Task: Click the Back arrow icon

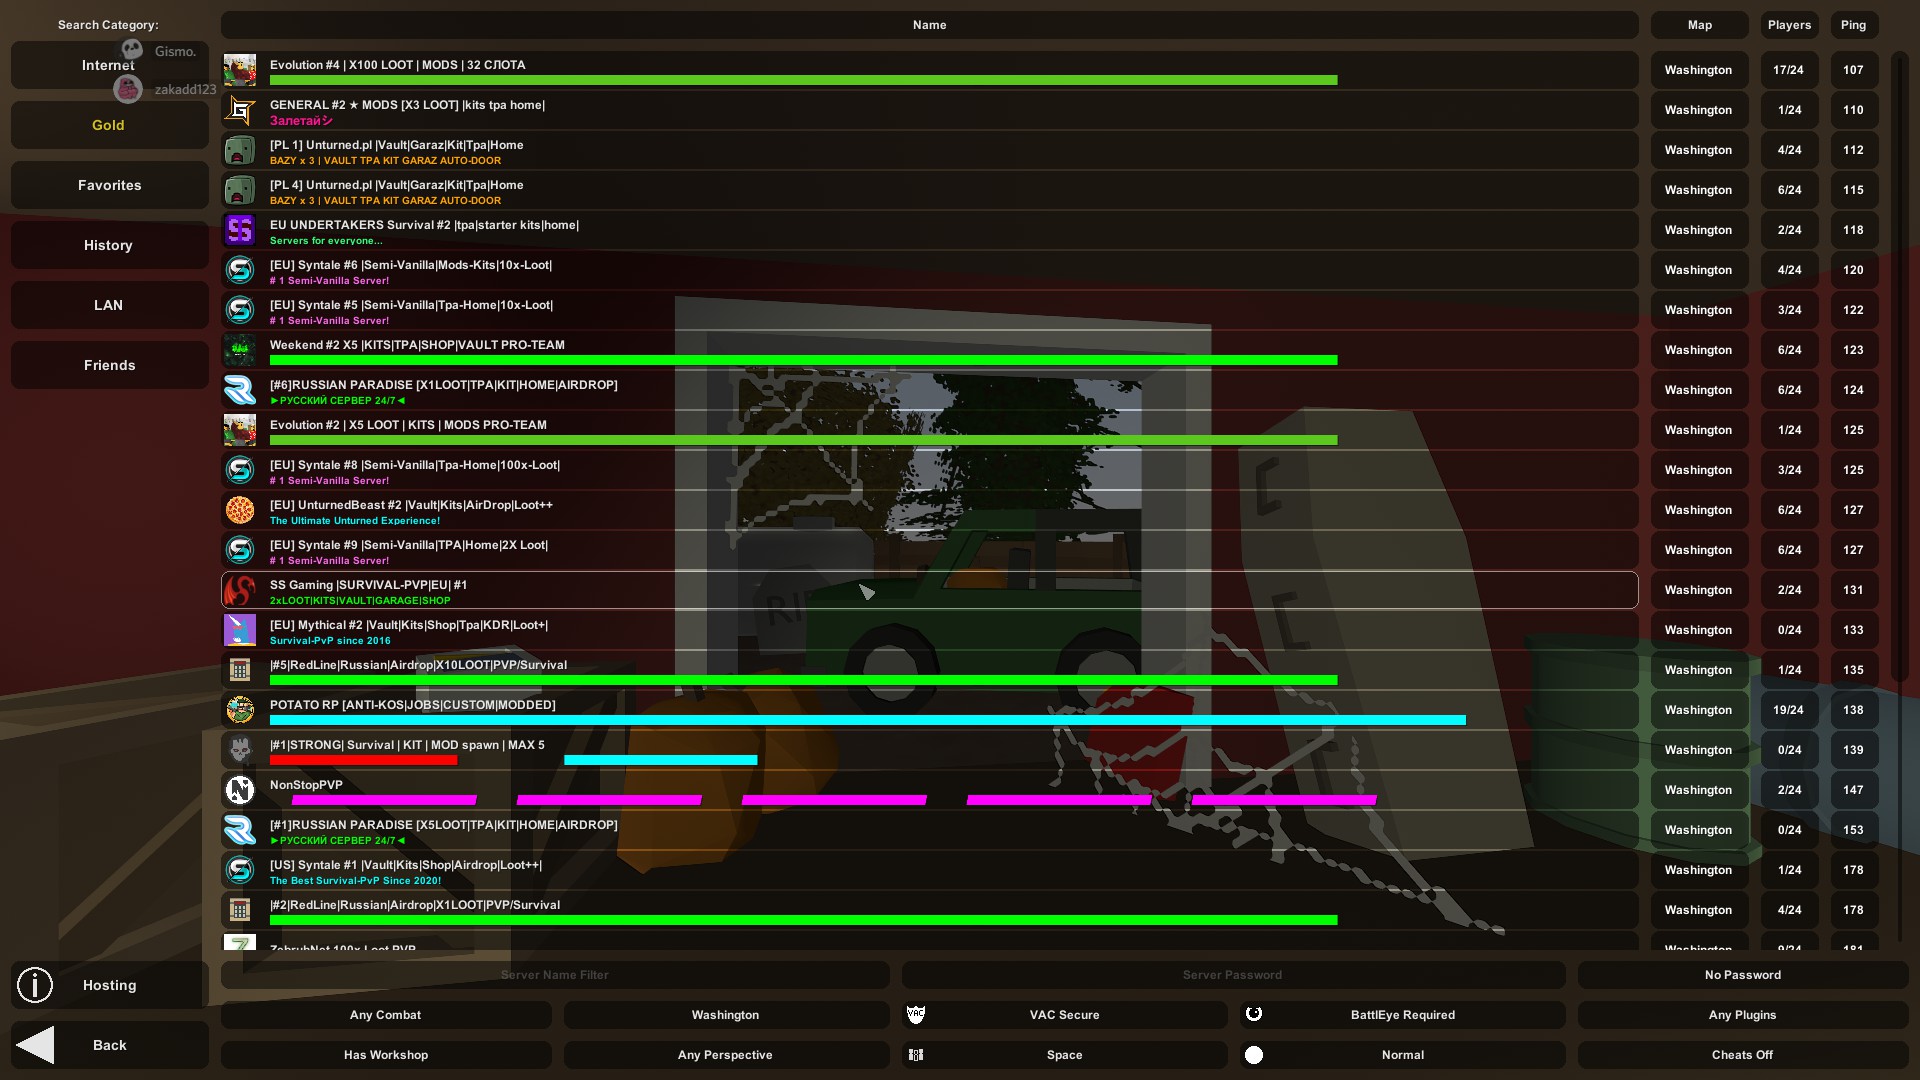Action: click(36, 1045)
